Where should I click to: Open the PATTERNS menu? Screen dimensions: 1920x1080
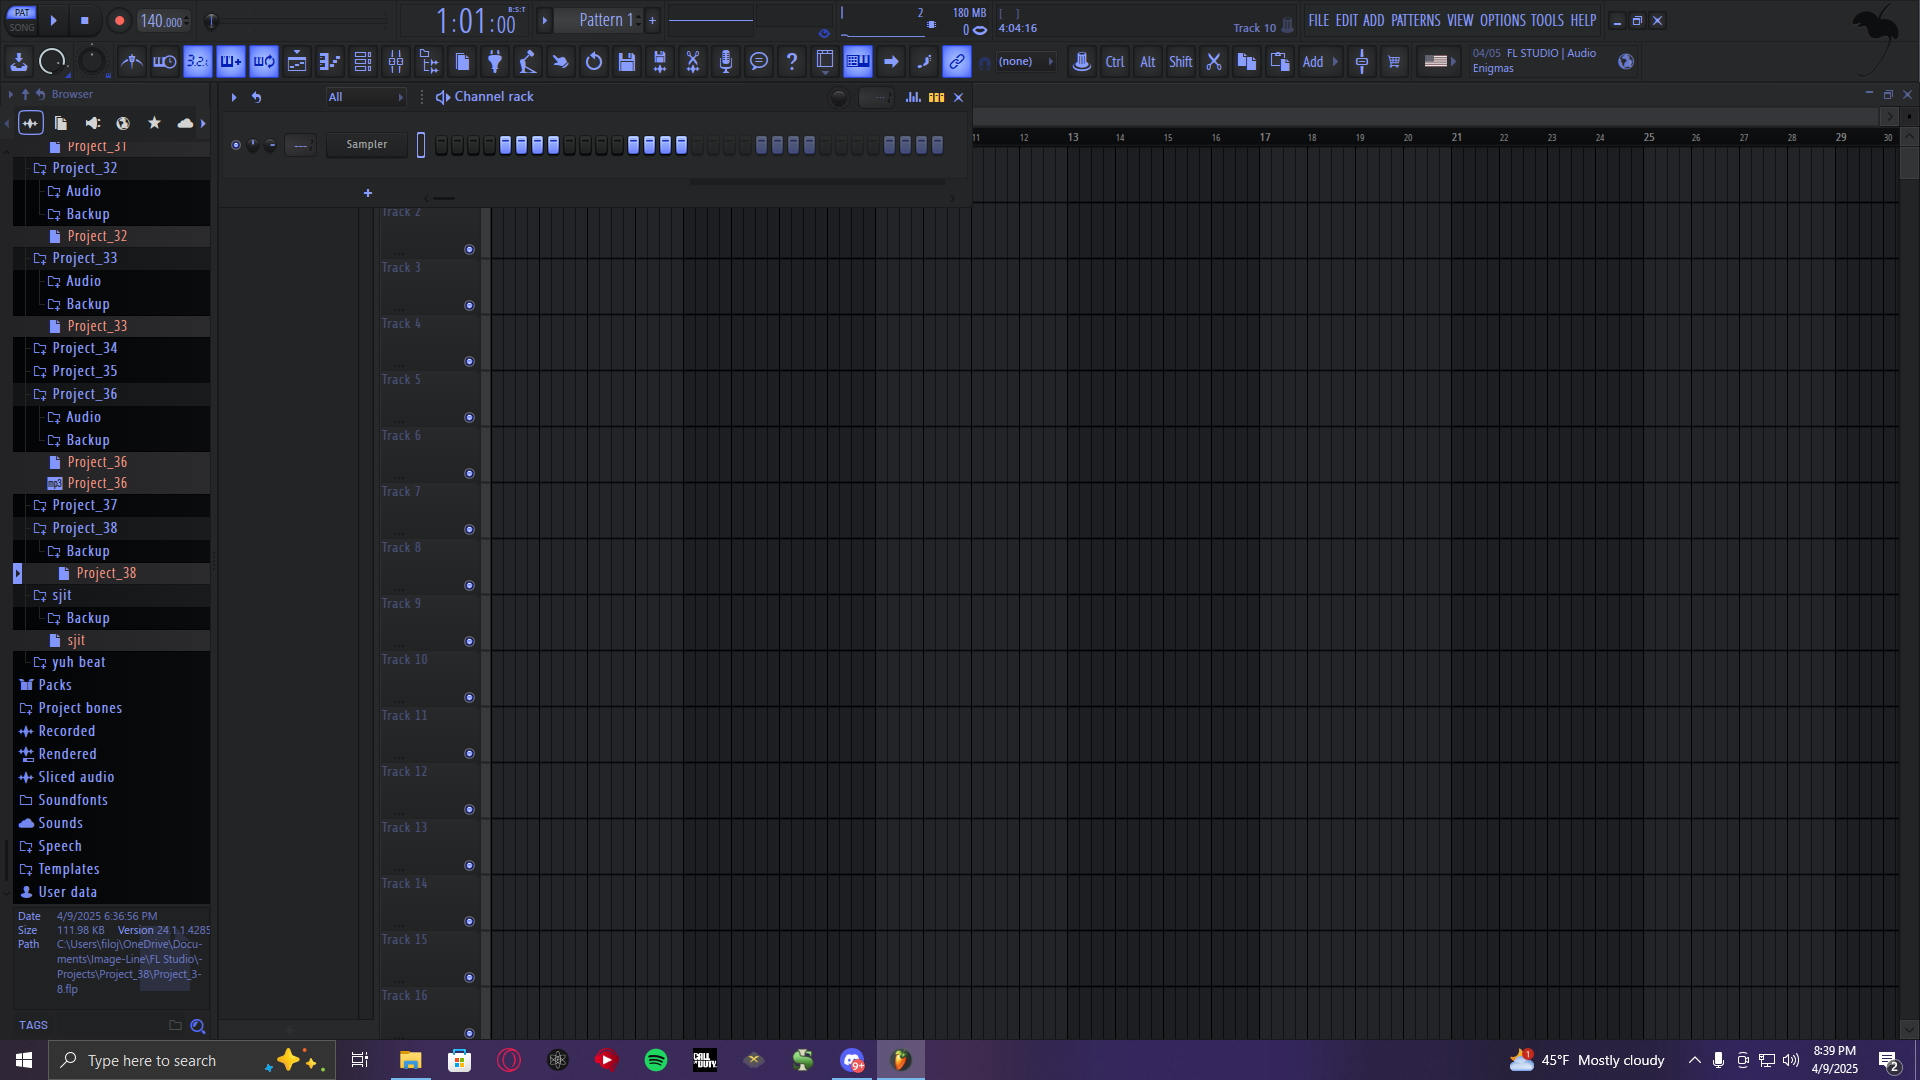pos(1415,20)
